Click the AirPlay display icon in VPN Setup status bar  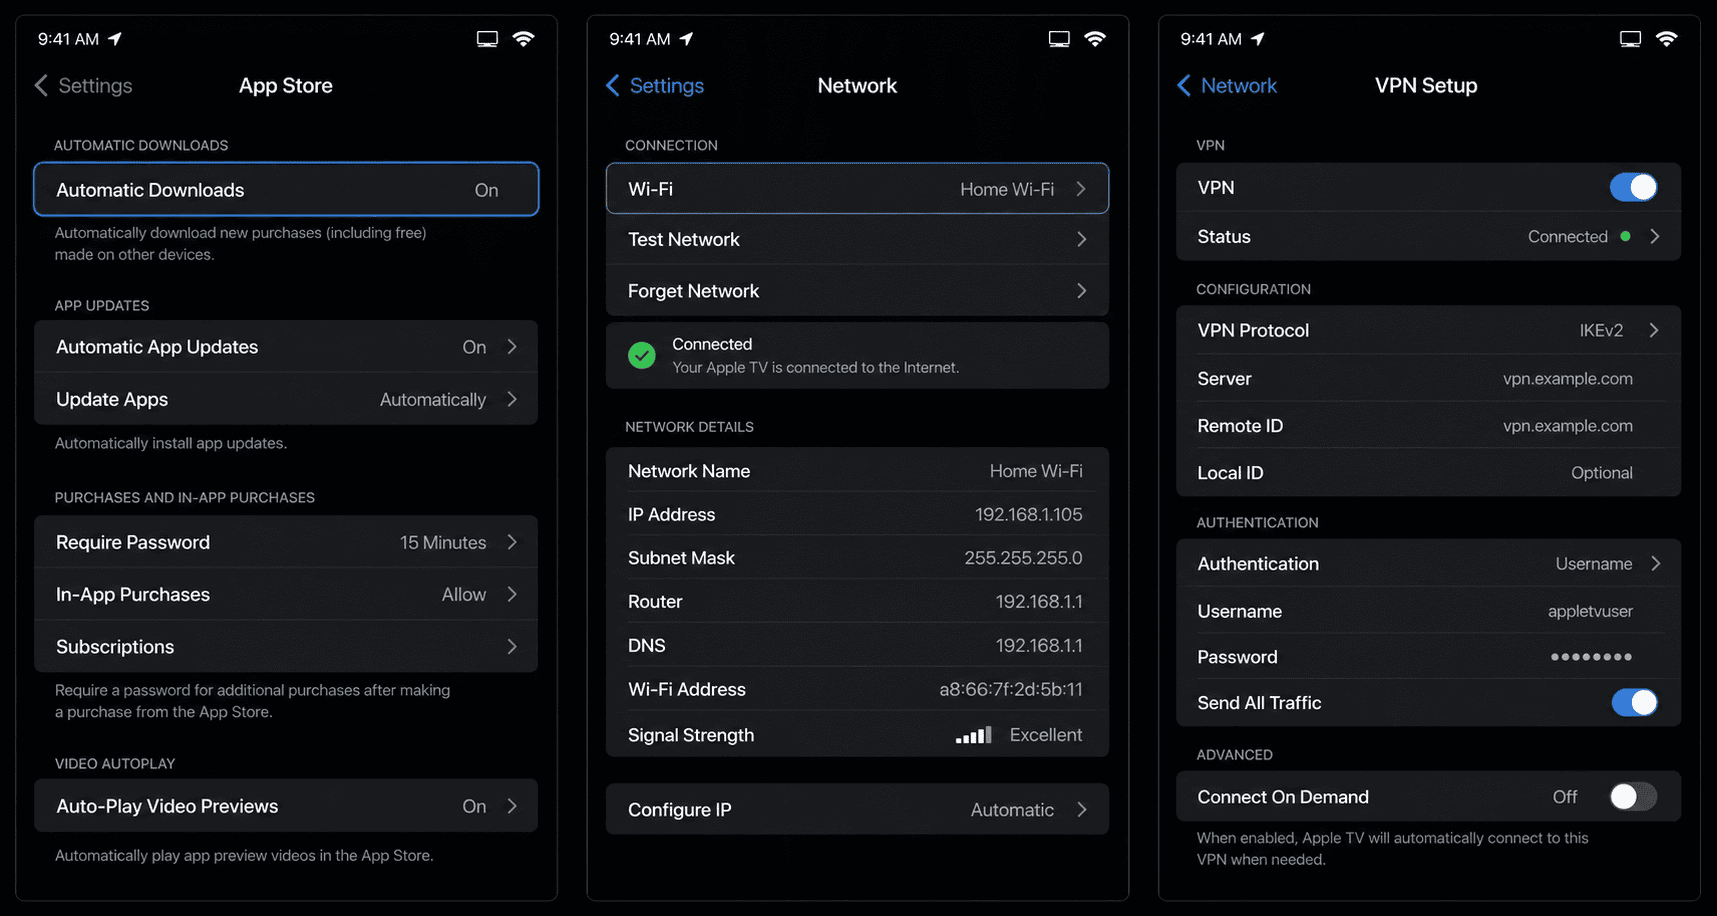click(1630, 39)
